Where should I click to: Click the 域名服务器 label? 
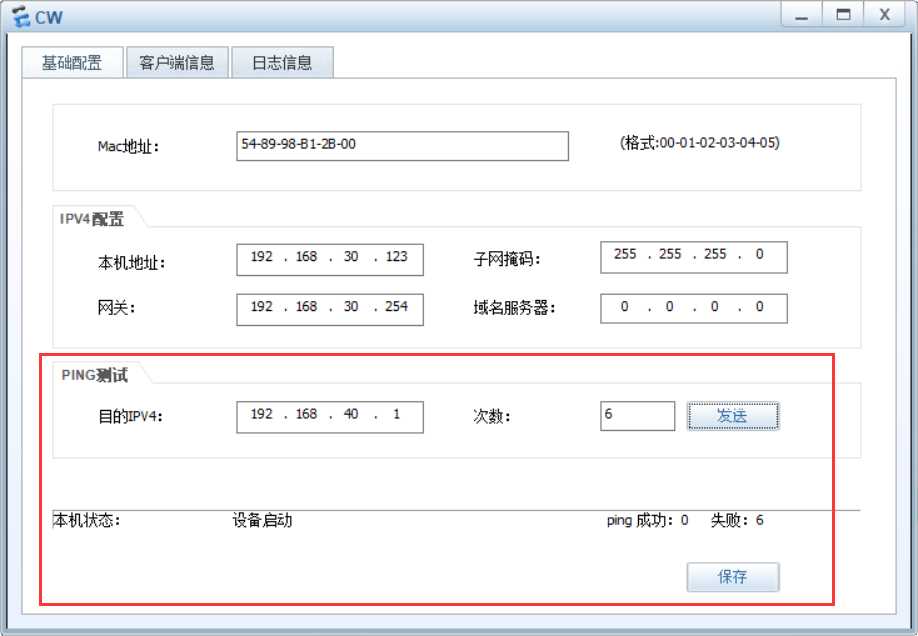[514, 308]
